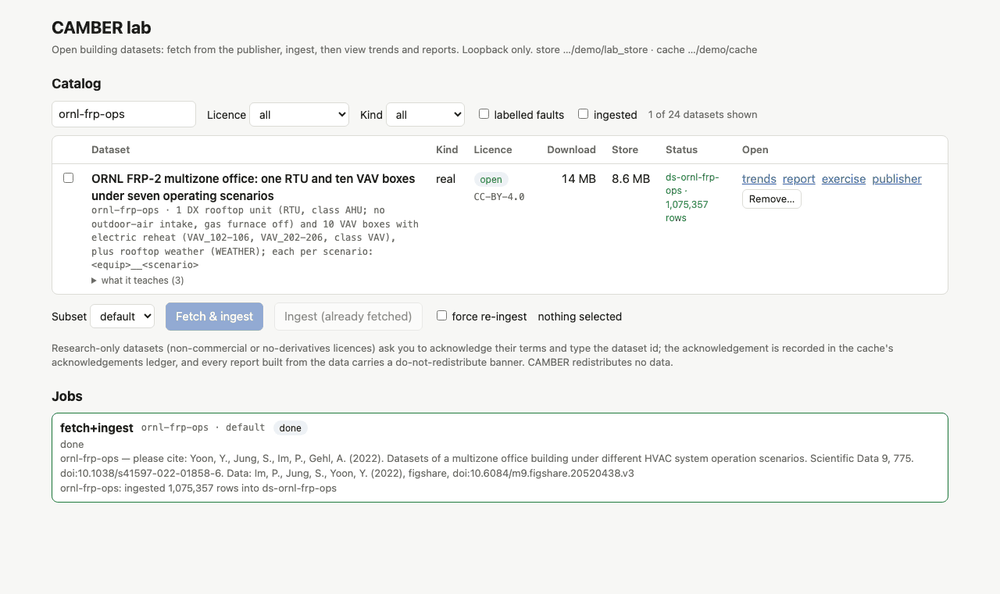Click the 'done' badge in the Jobs panel

click(290, 428)
